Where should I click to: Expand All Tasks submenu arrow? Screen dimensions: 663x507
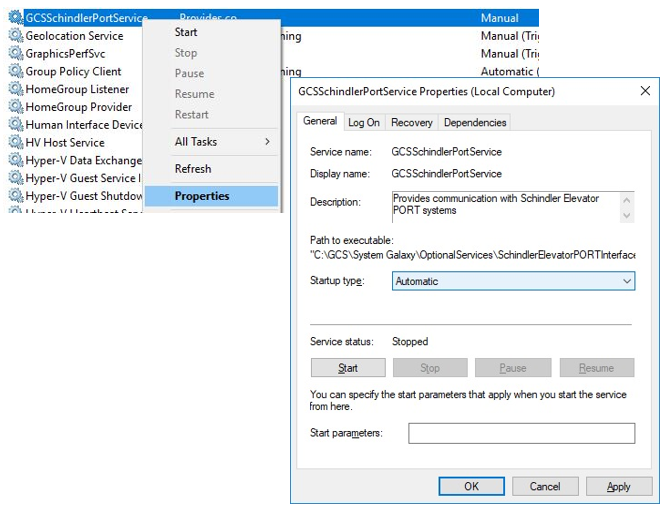(267, 142)
